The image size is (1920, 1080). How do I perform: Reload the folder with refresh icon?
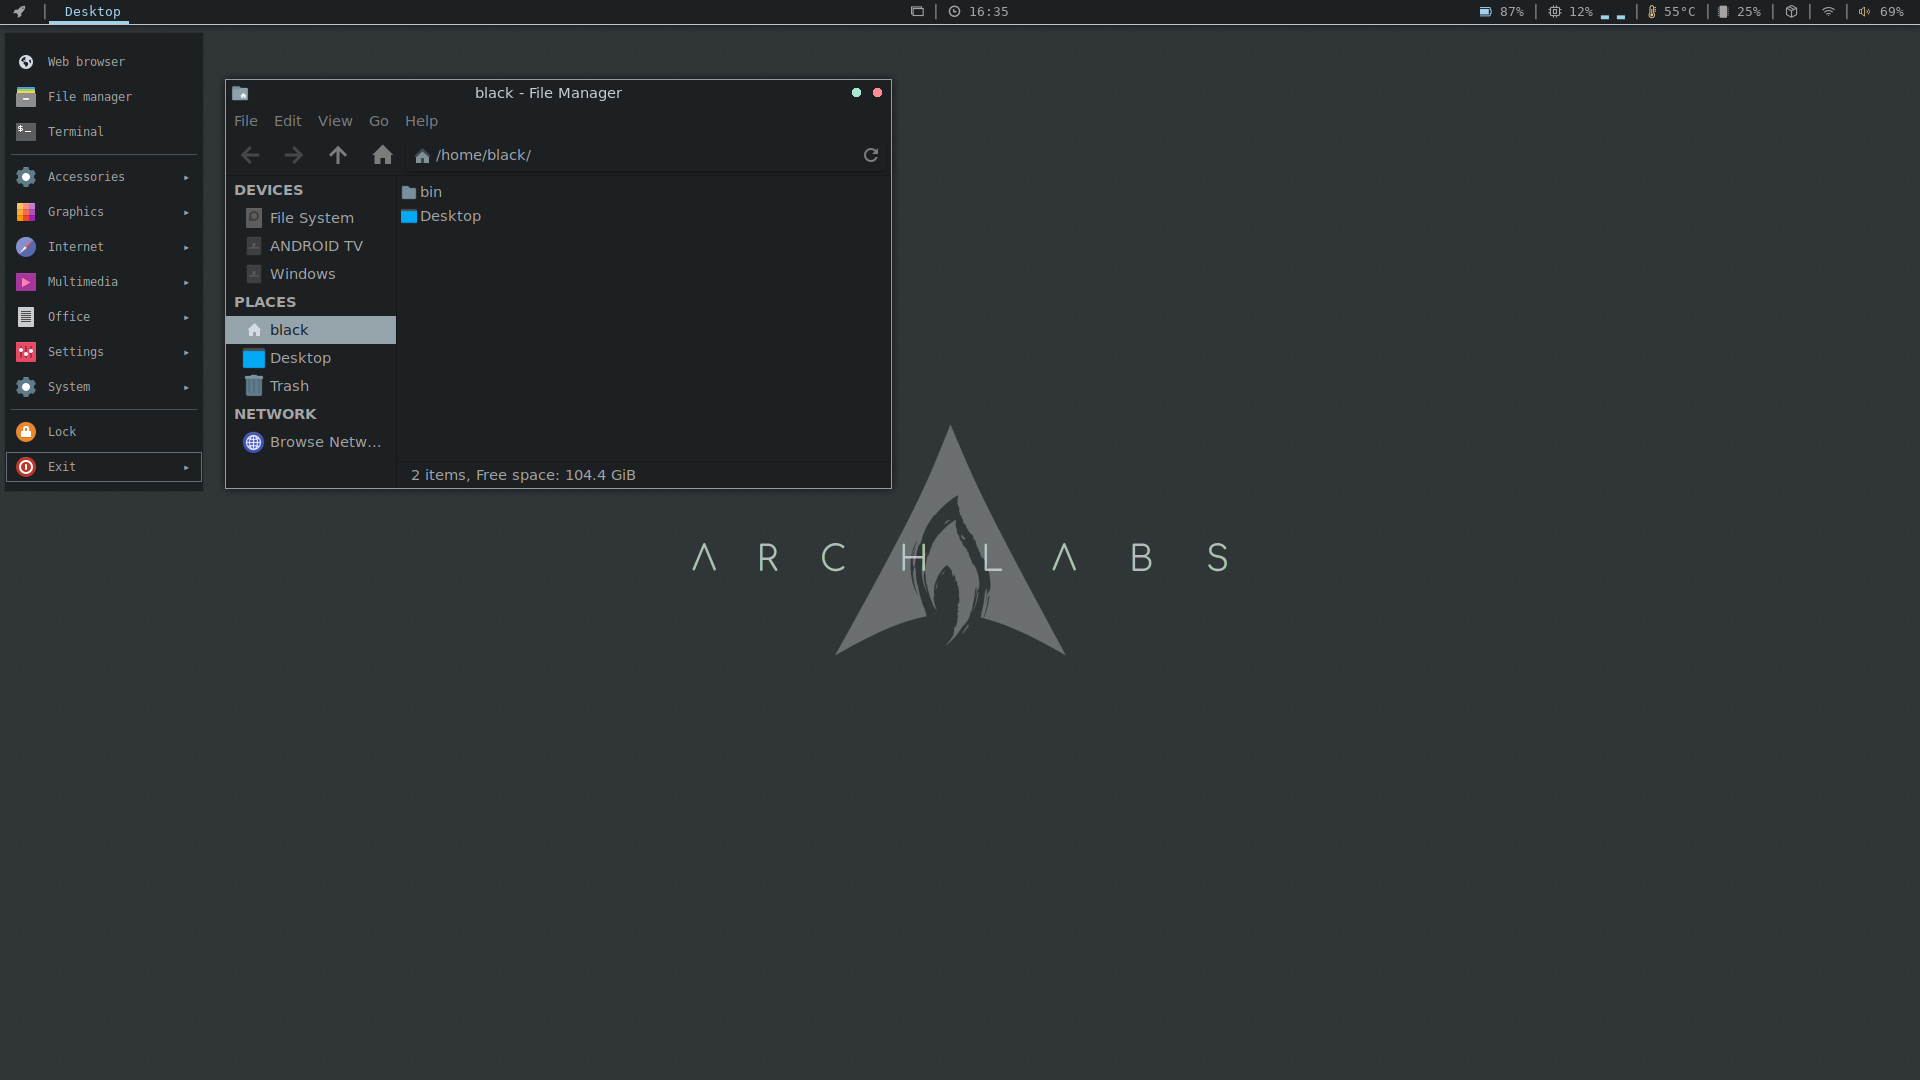pyautogui.click(x=871, y=155)
